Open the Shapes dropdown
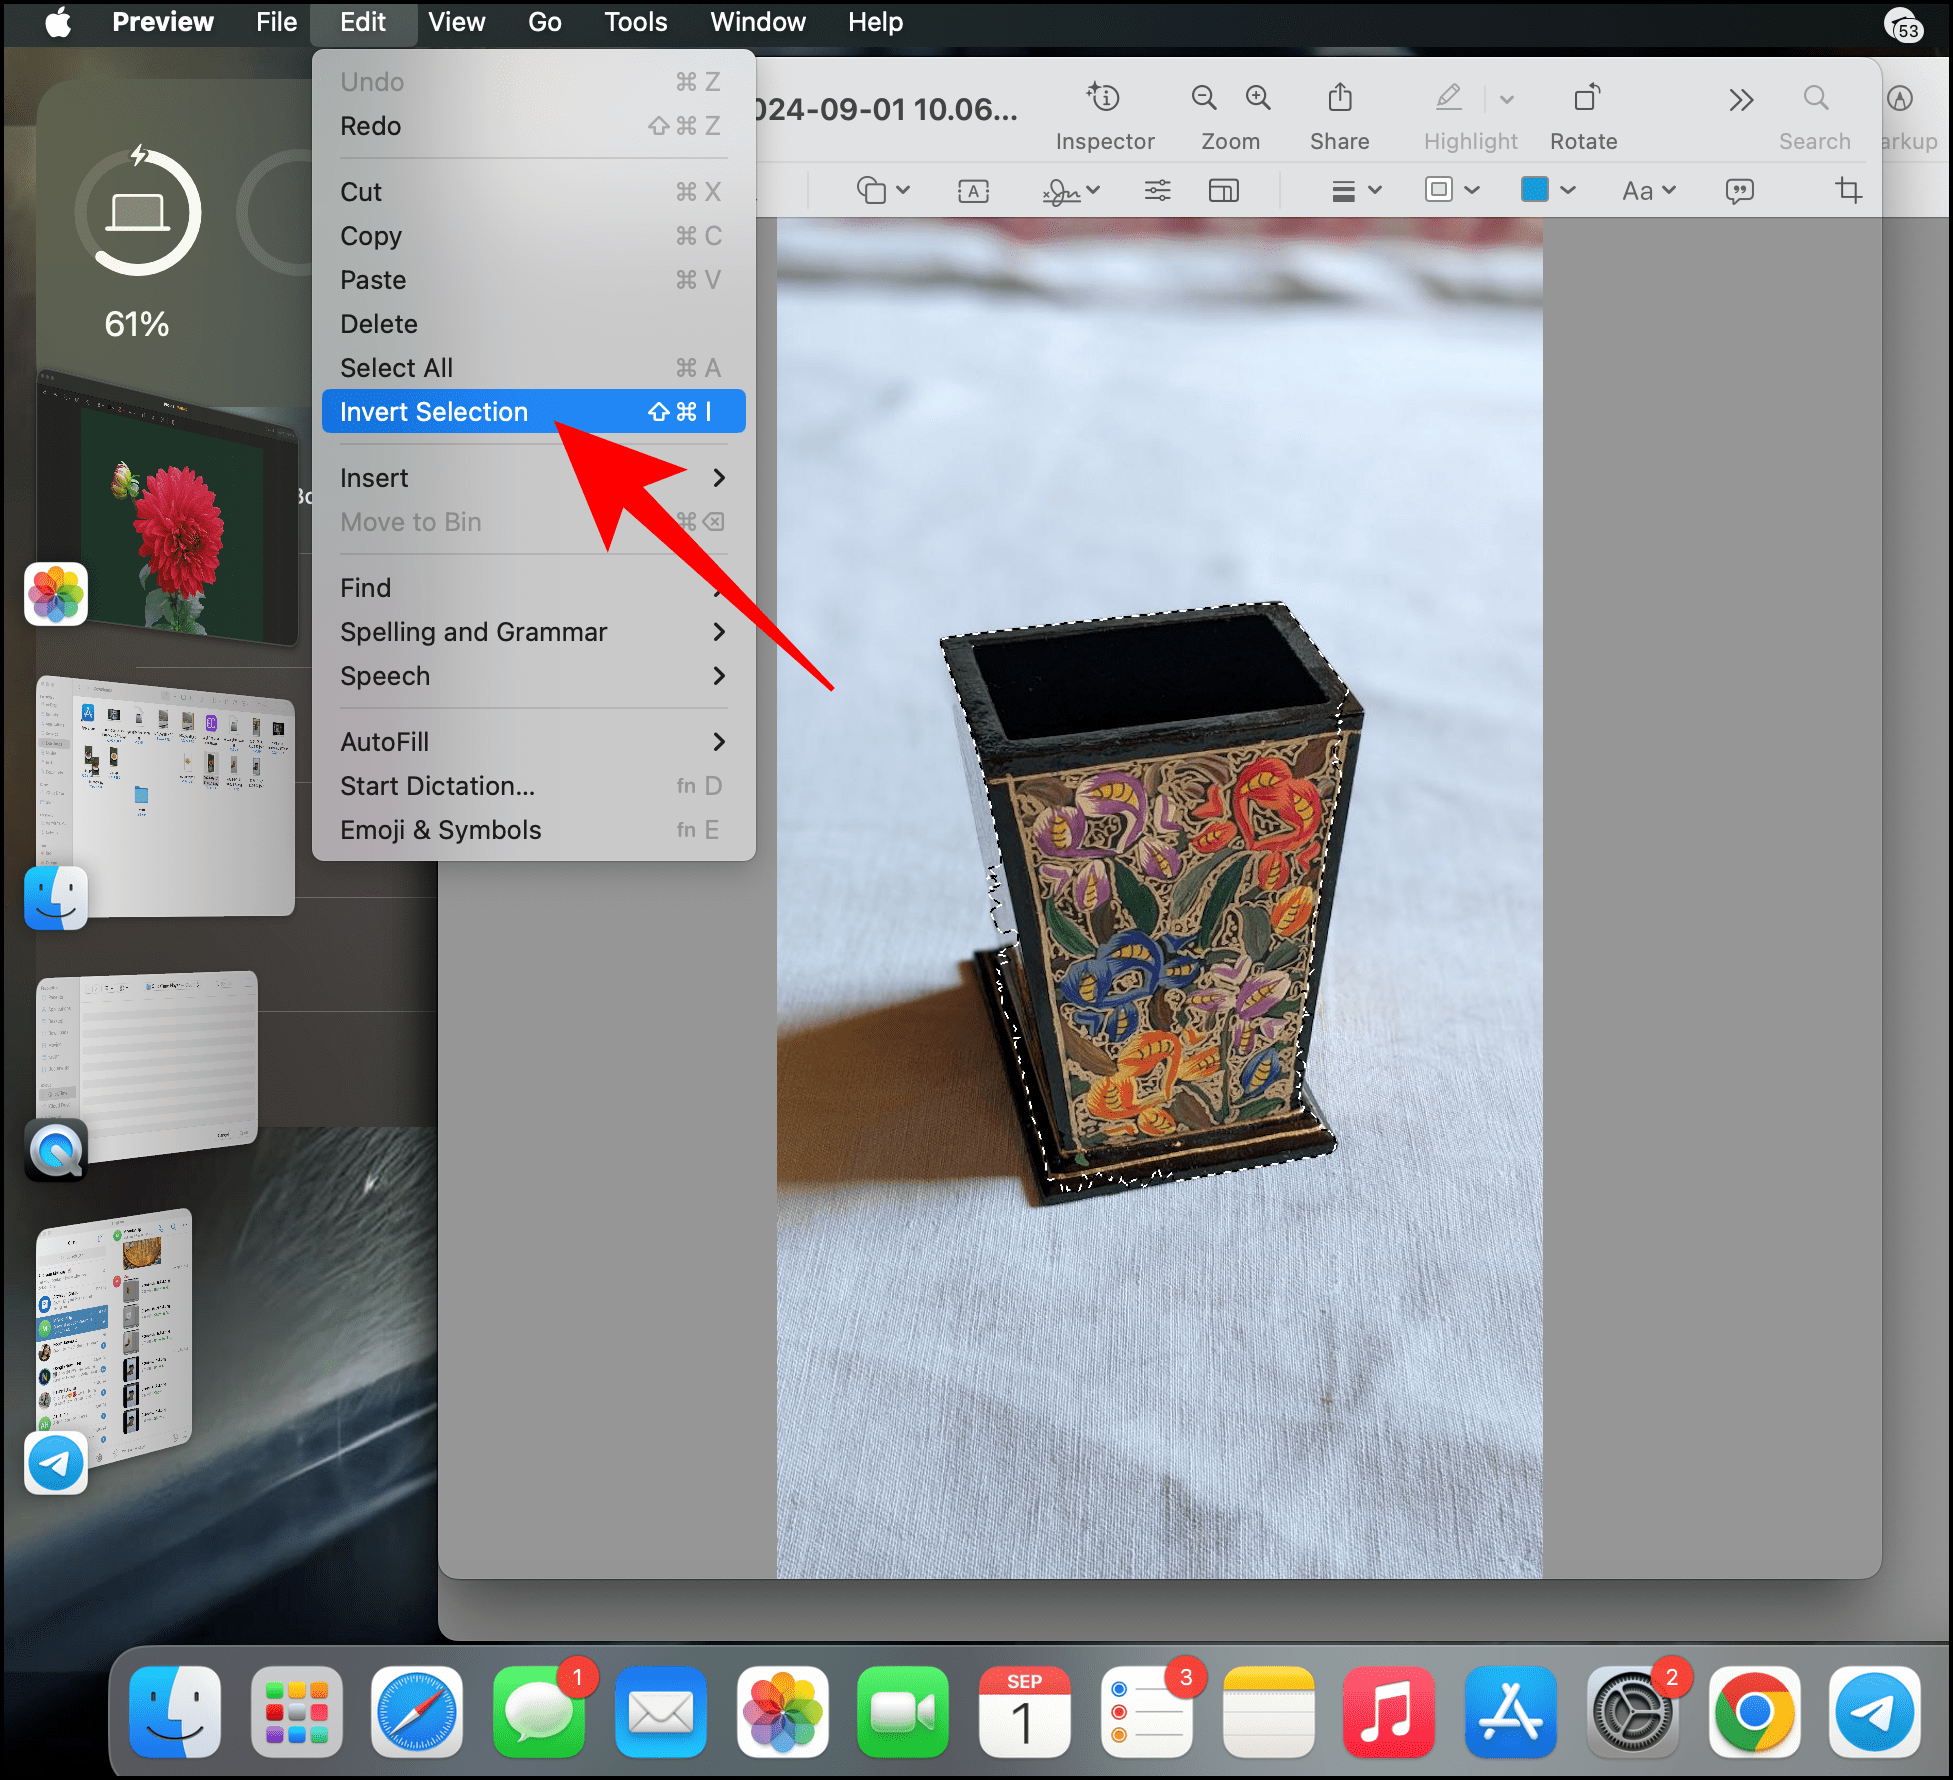Viewport: 1953px width, 1780px height. click(884, 190)
